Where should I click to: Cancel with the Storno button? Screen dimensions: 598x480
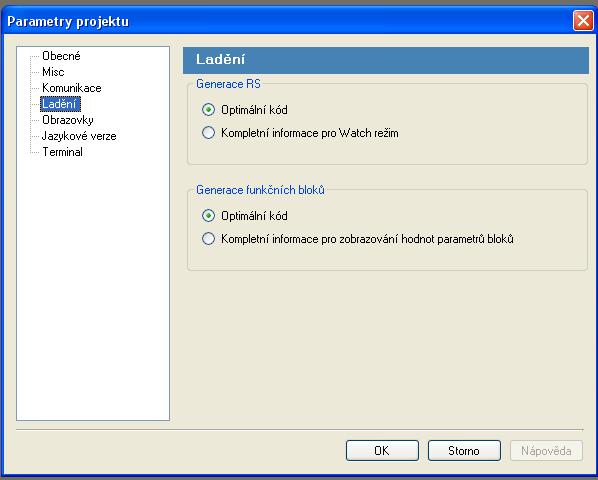(464, 451)
